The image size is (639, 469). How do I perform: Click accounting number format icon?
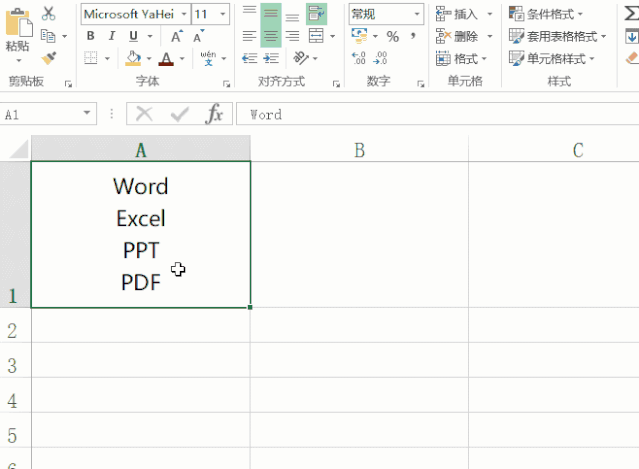pyautogui.click(x=359, y=36)
